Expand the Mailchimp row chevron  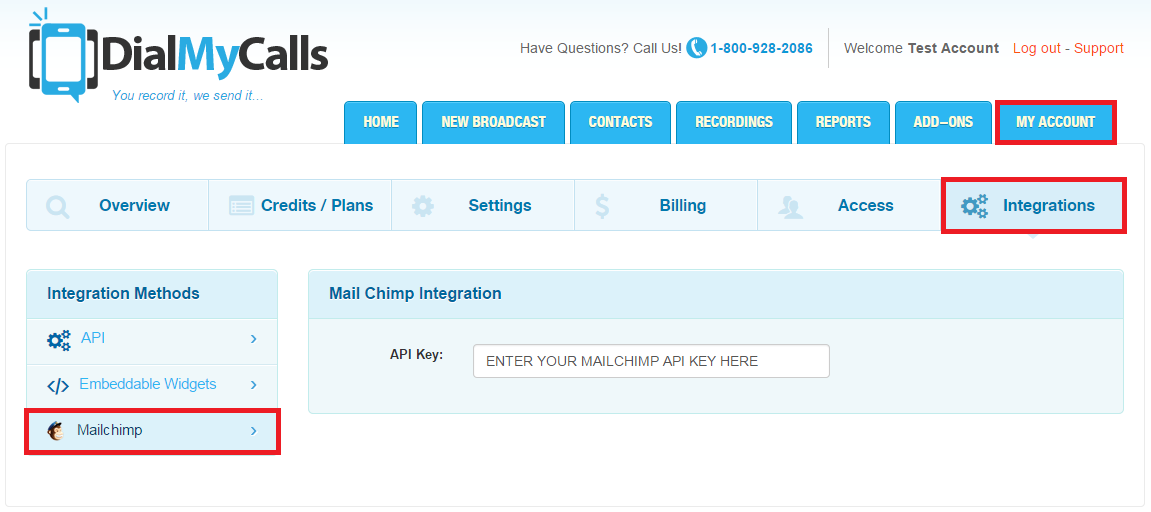coord(254,431)
